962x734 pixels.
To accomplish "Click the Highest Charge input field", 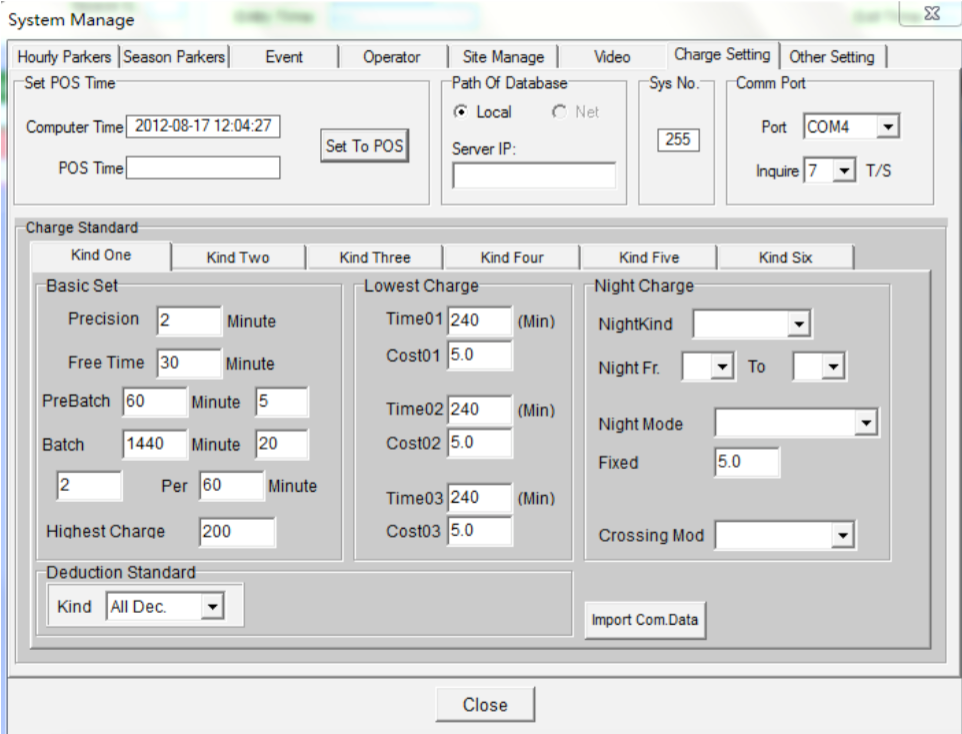I will [236, 533].
